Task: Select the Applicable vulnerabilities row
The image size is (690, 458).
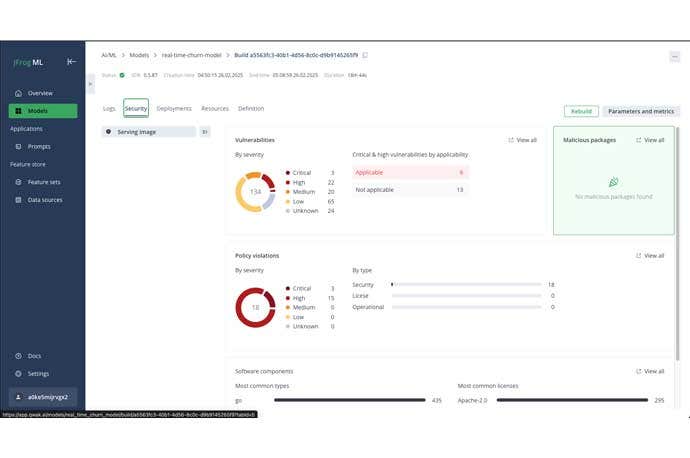Action: pyautogui.click(x=410, y=173)
